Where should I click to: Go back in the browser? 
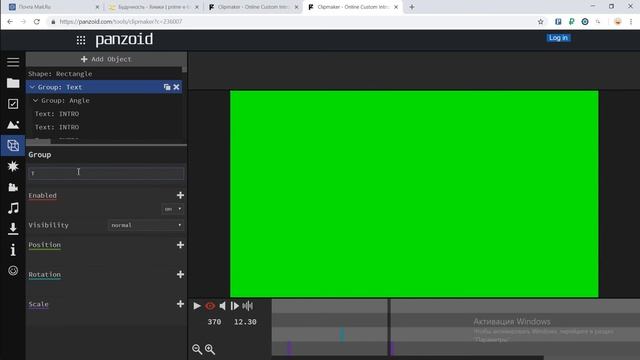coord(10,22)
